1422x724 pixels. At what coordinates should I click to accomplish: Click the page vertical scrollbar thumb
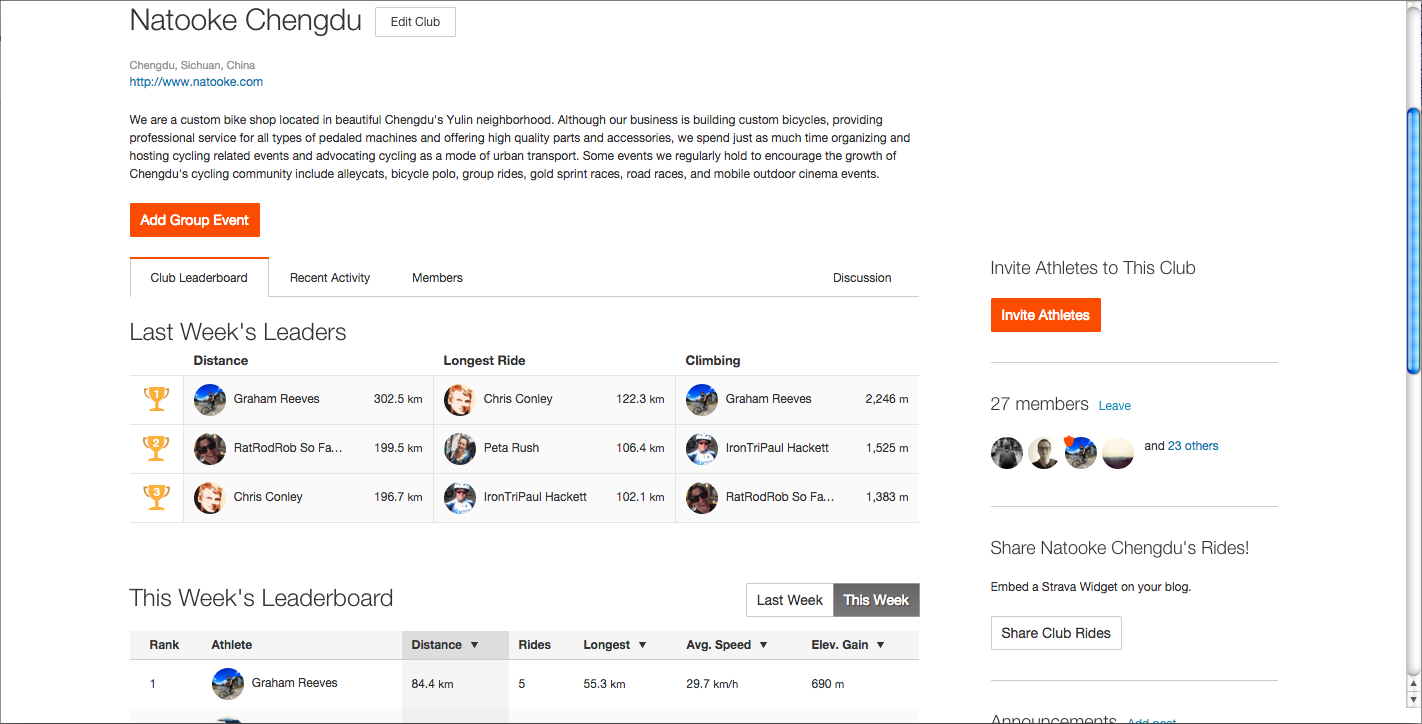1413,240
